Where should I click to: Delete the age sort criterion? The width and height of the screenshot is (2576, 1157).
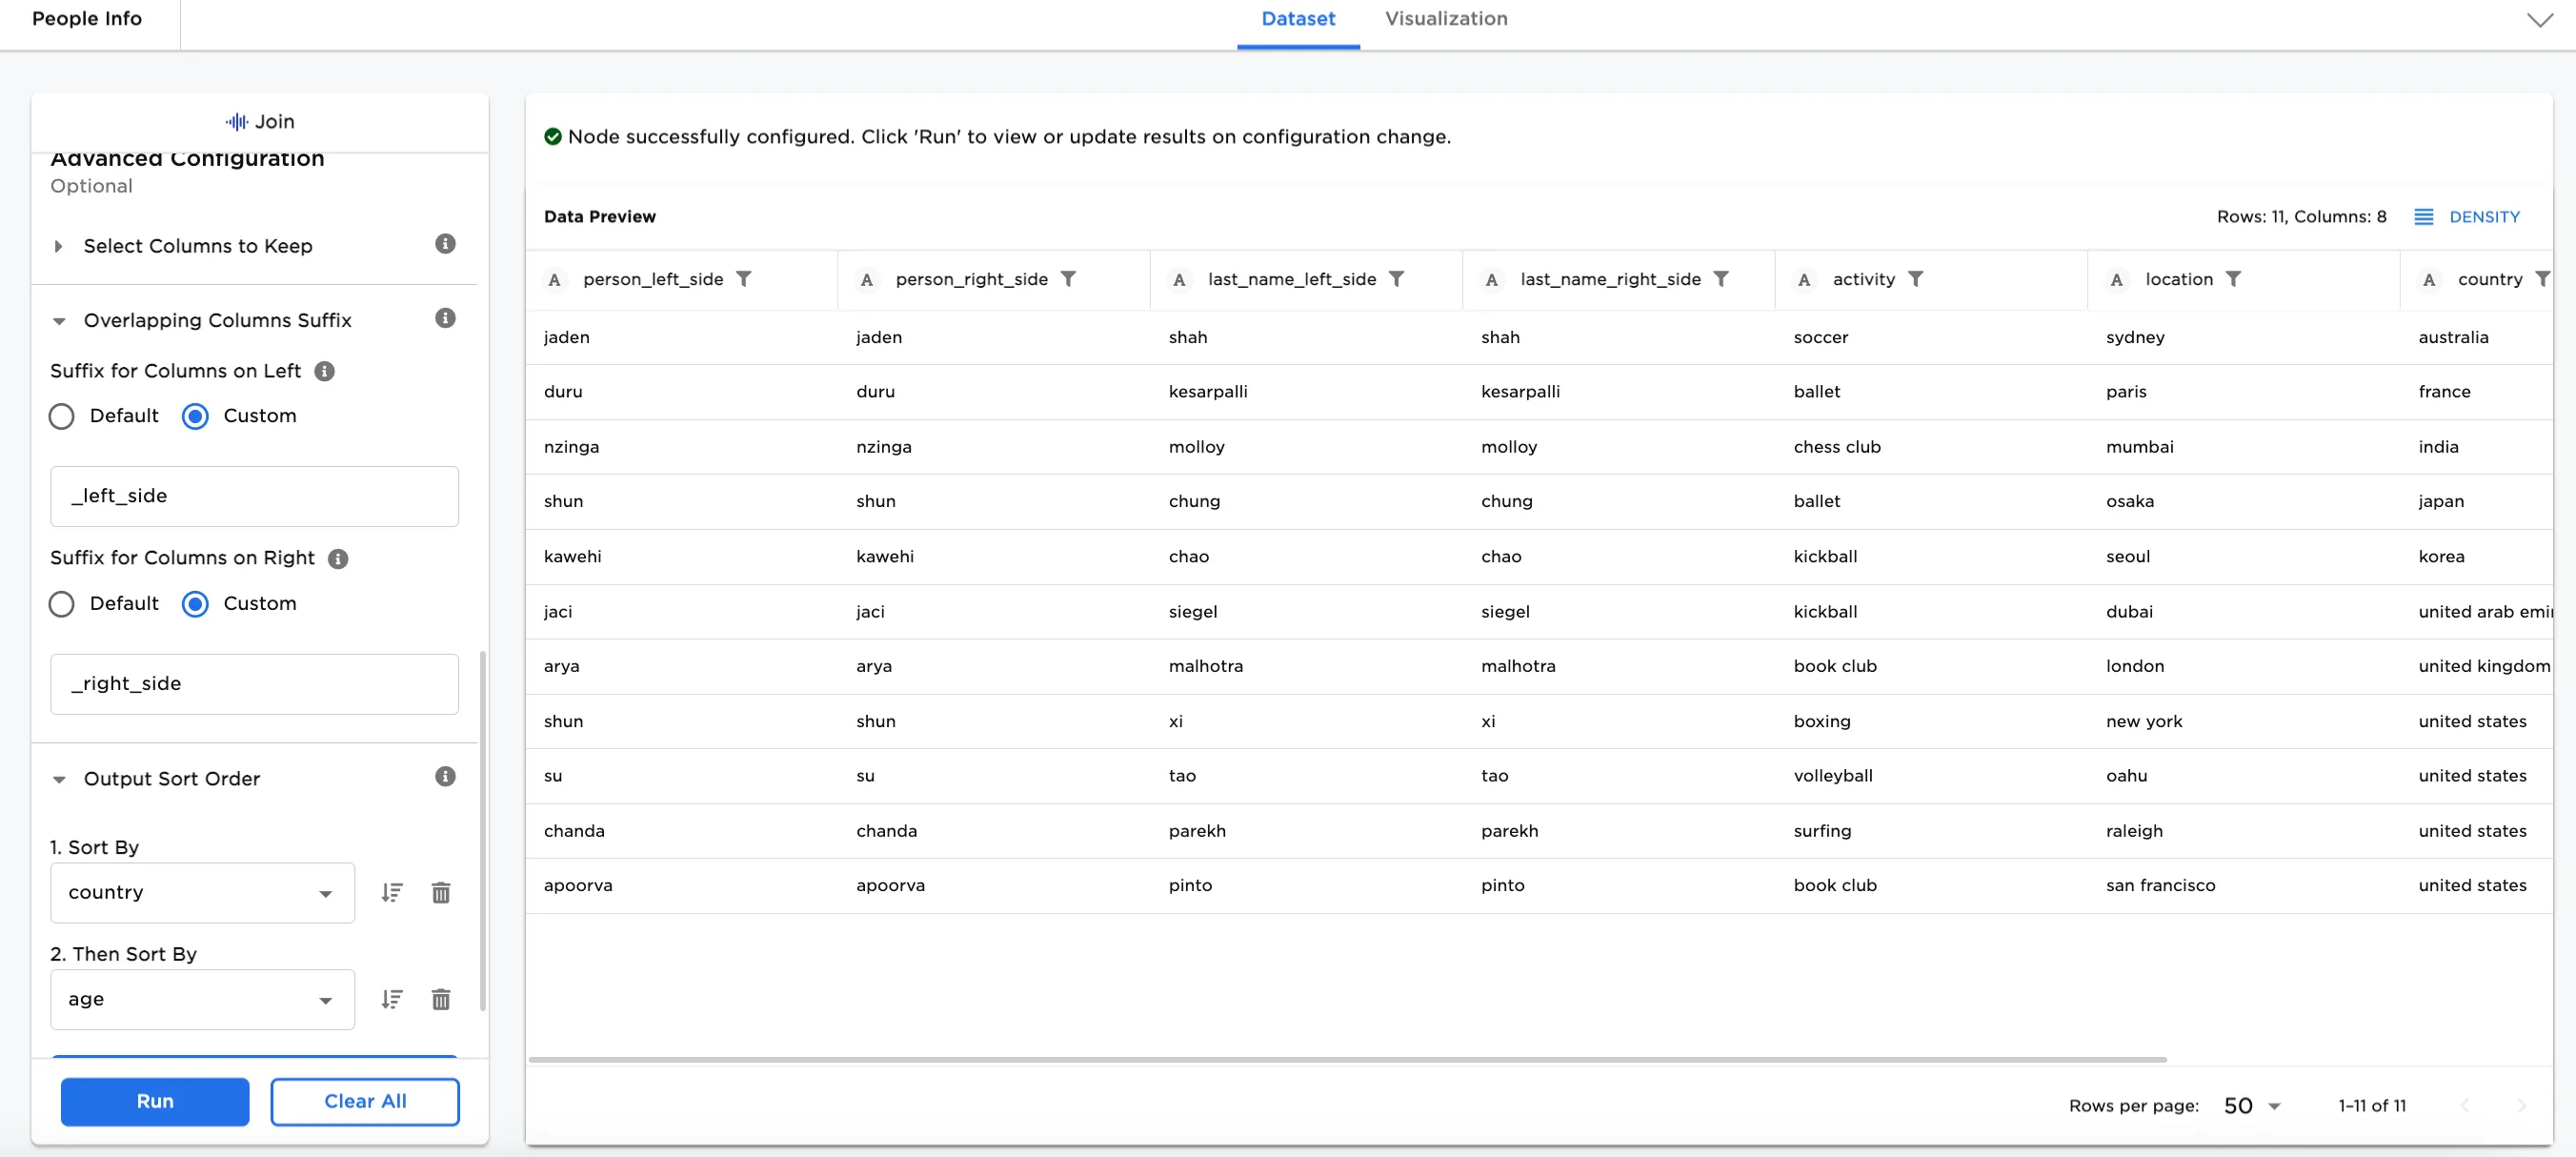pos(441,999)
